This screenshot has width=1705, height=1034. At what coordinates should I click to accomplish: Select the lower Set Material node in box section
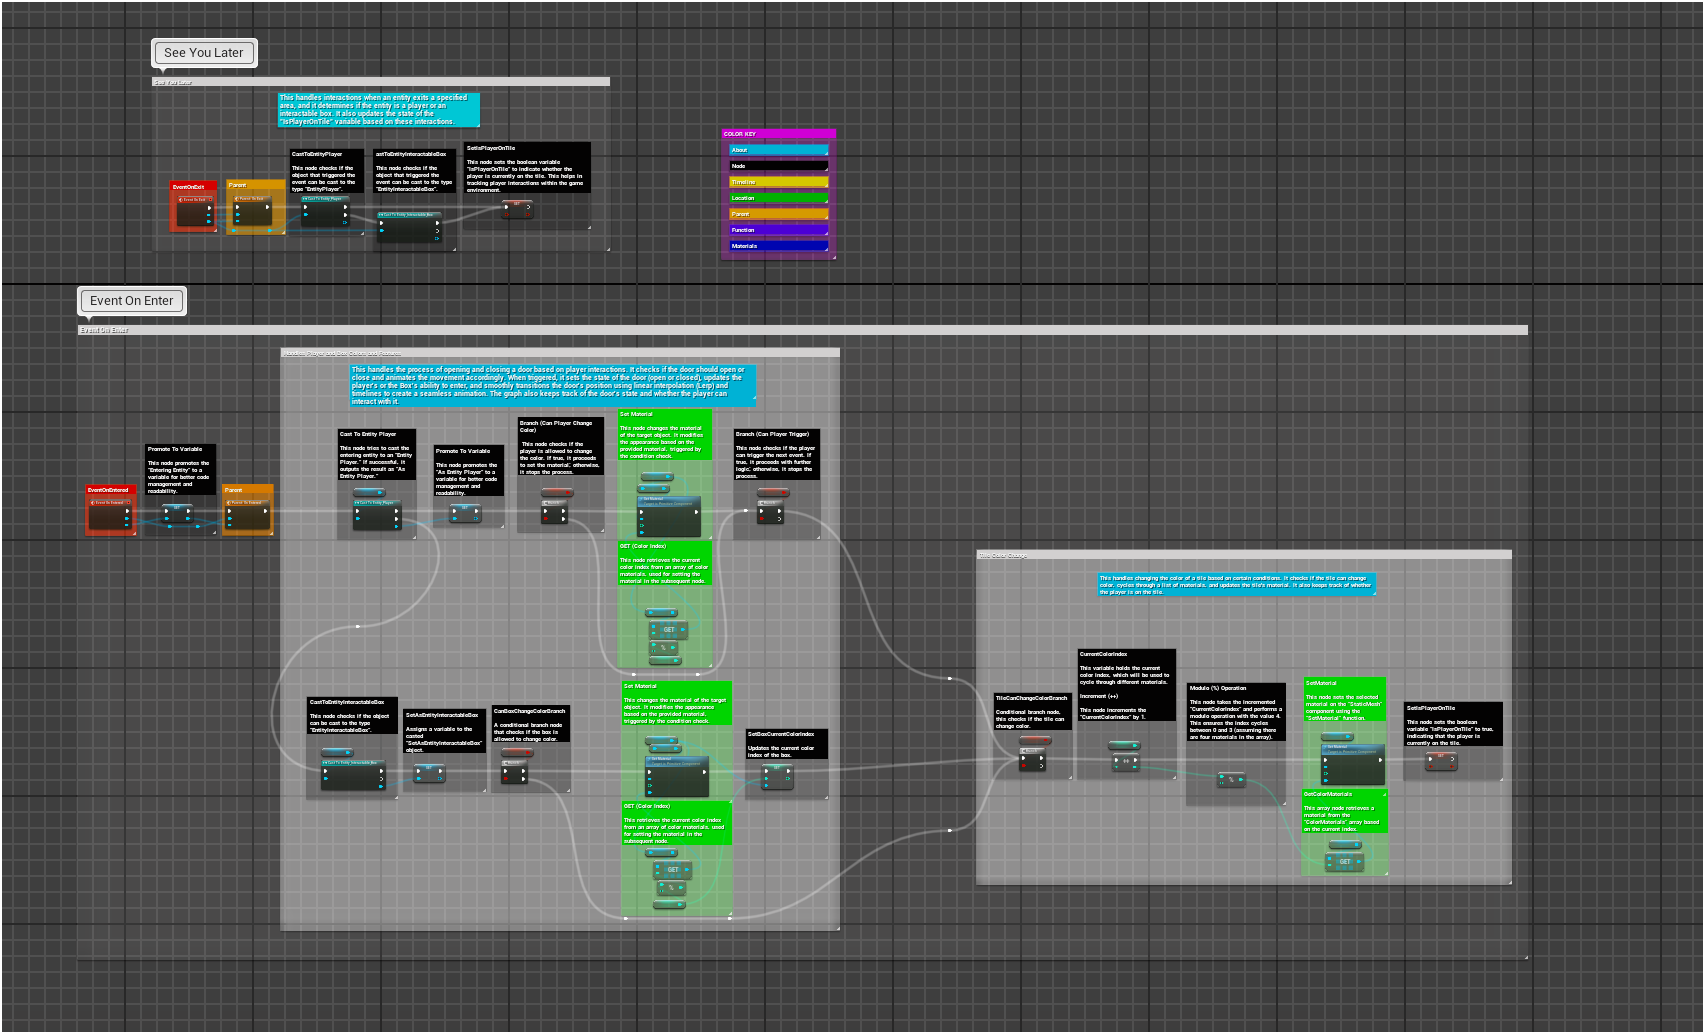tap(677, 776)
